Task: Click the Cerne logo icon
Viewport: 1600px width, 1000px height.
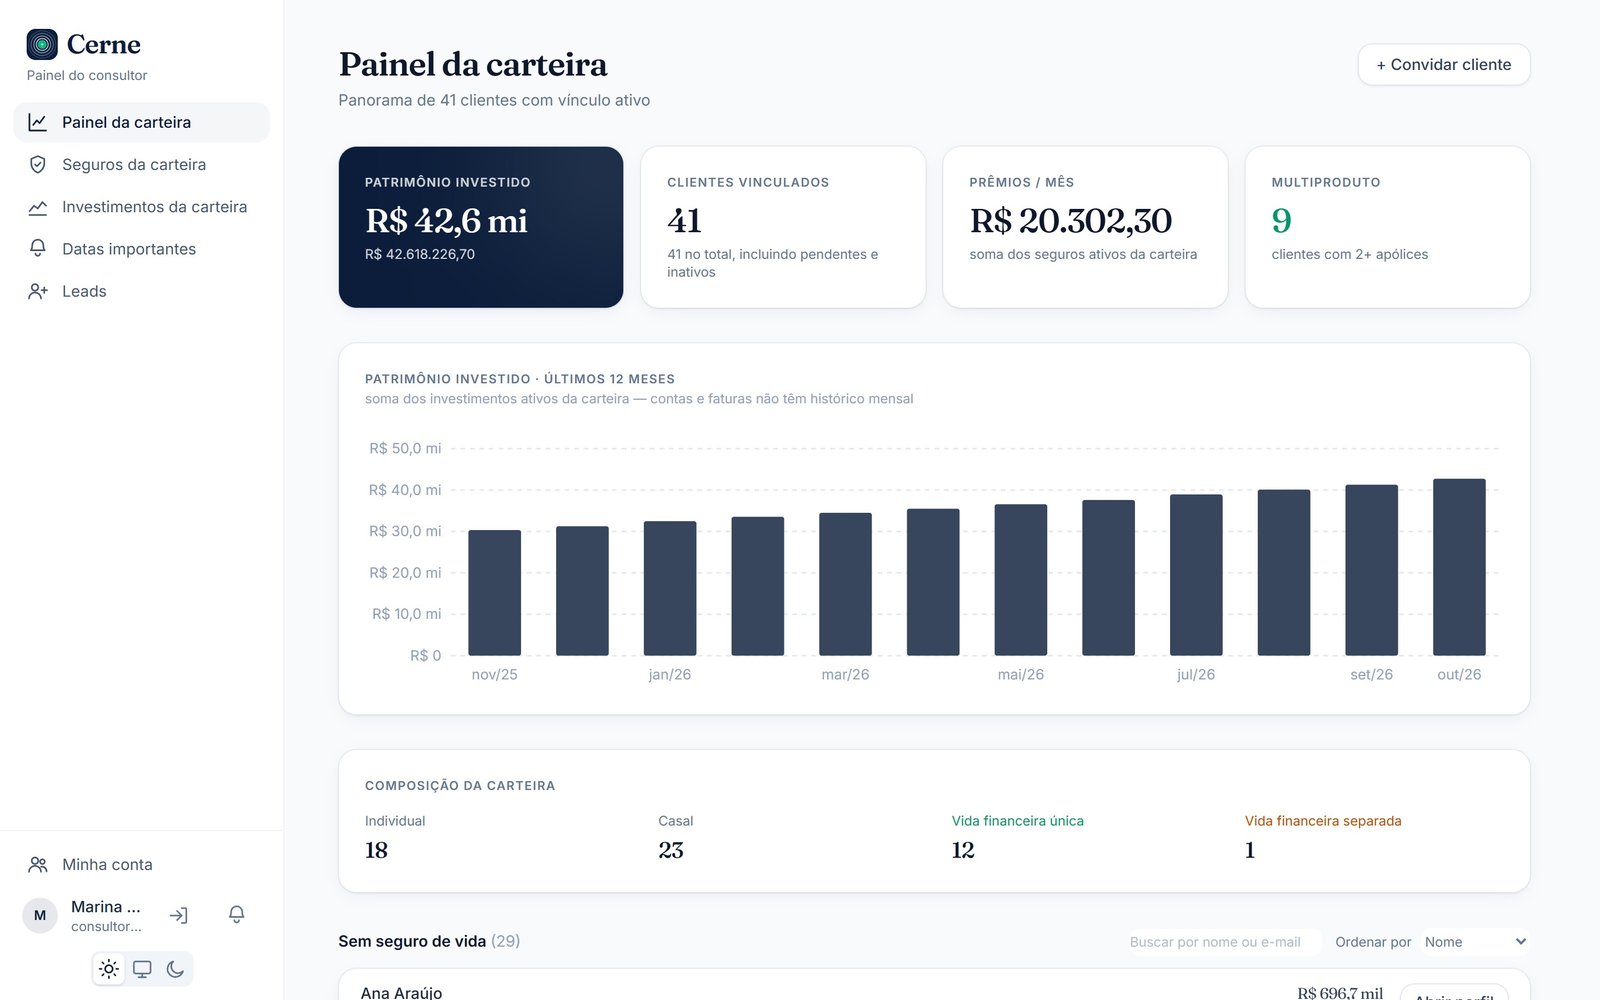Action: 42,44
